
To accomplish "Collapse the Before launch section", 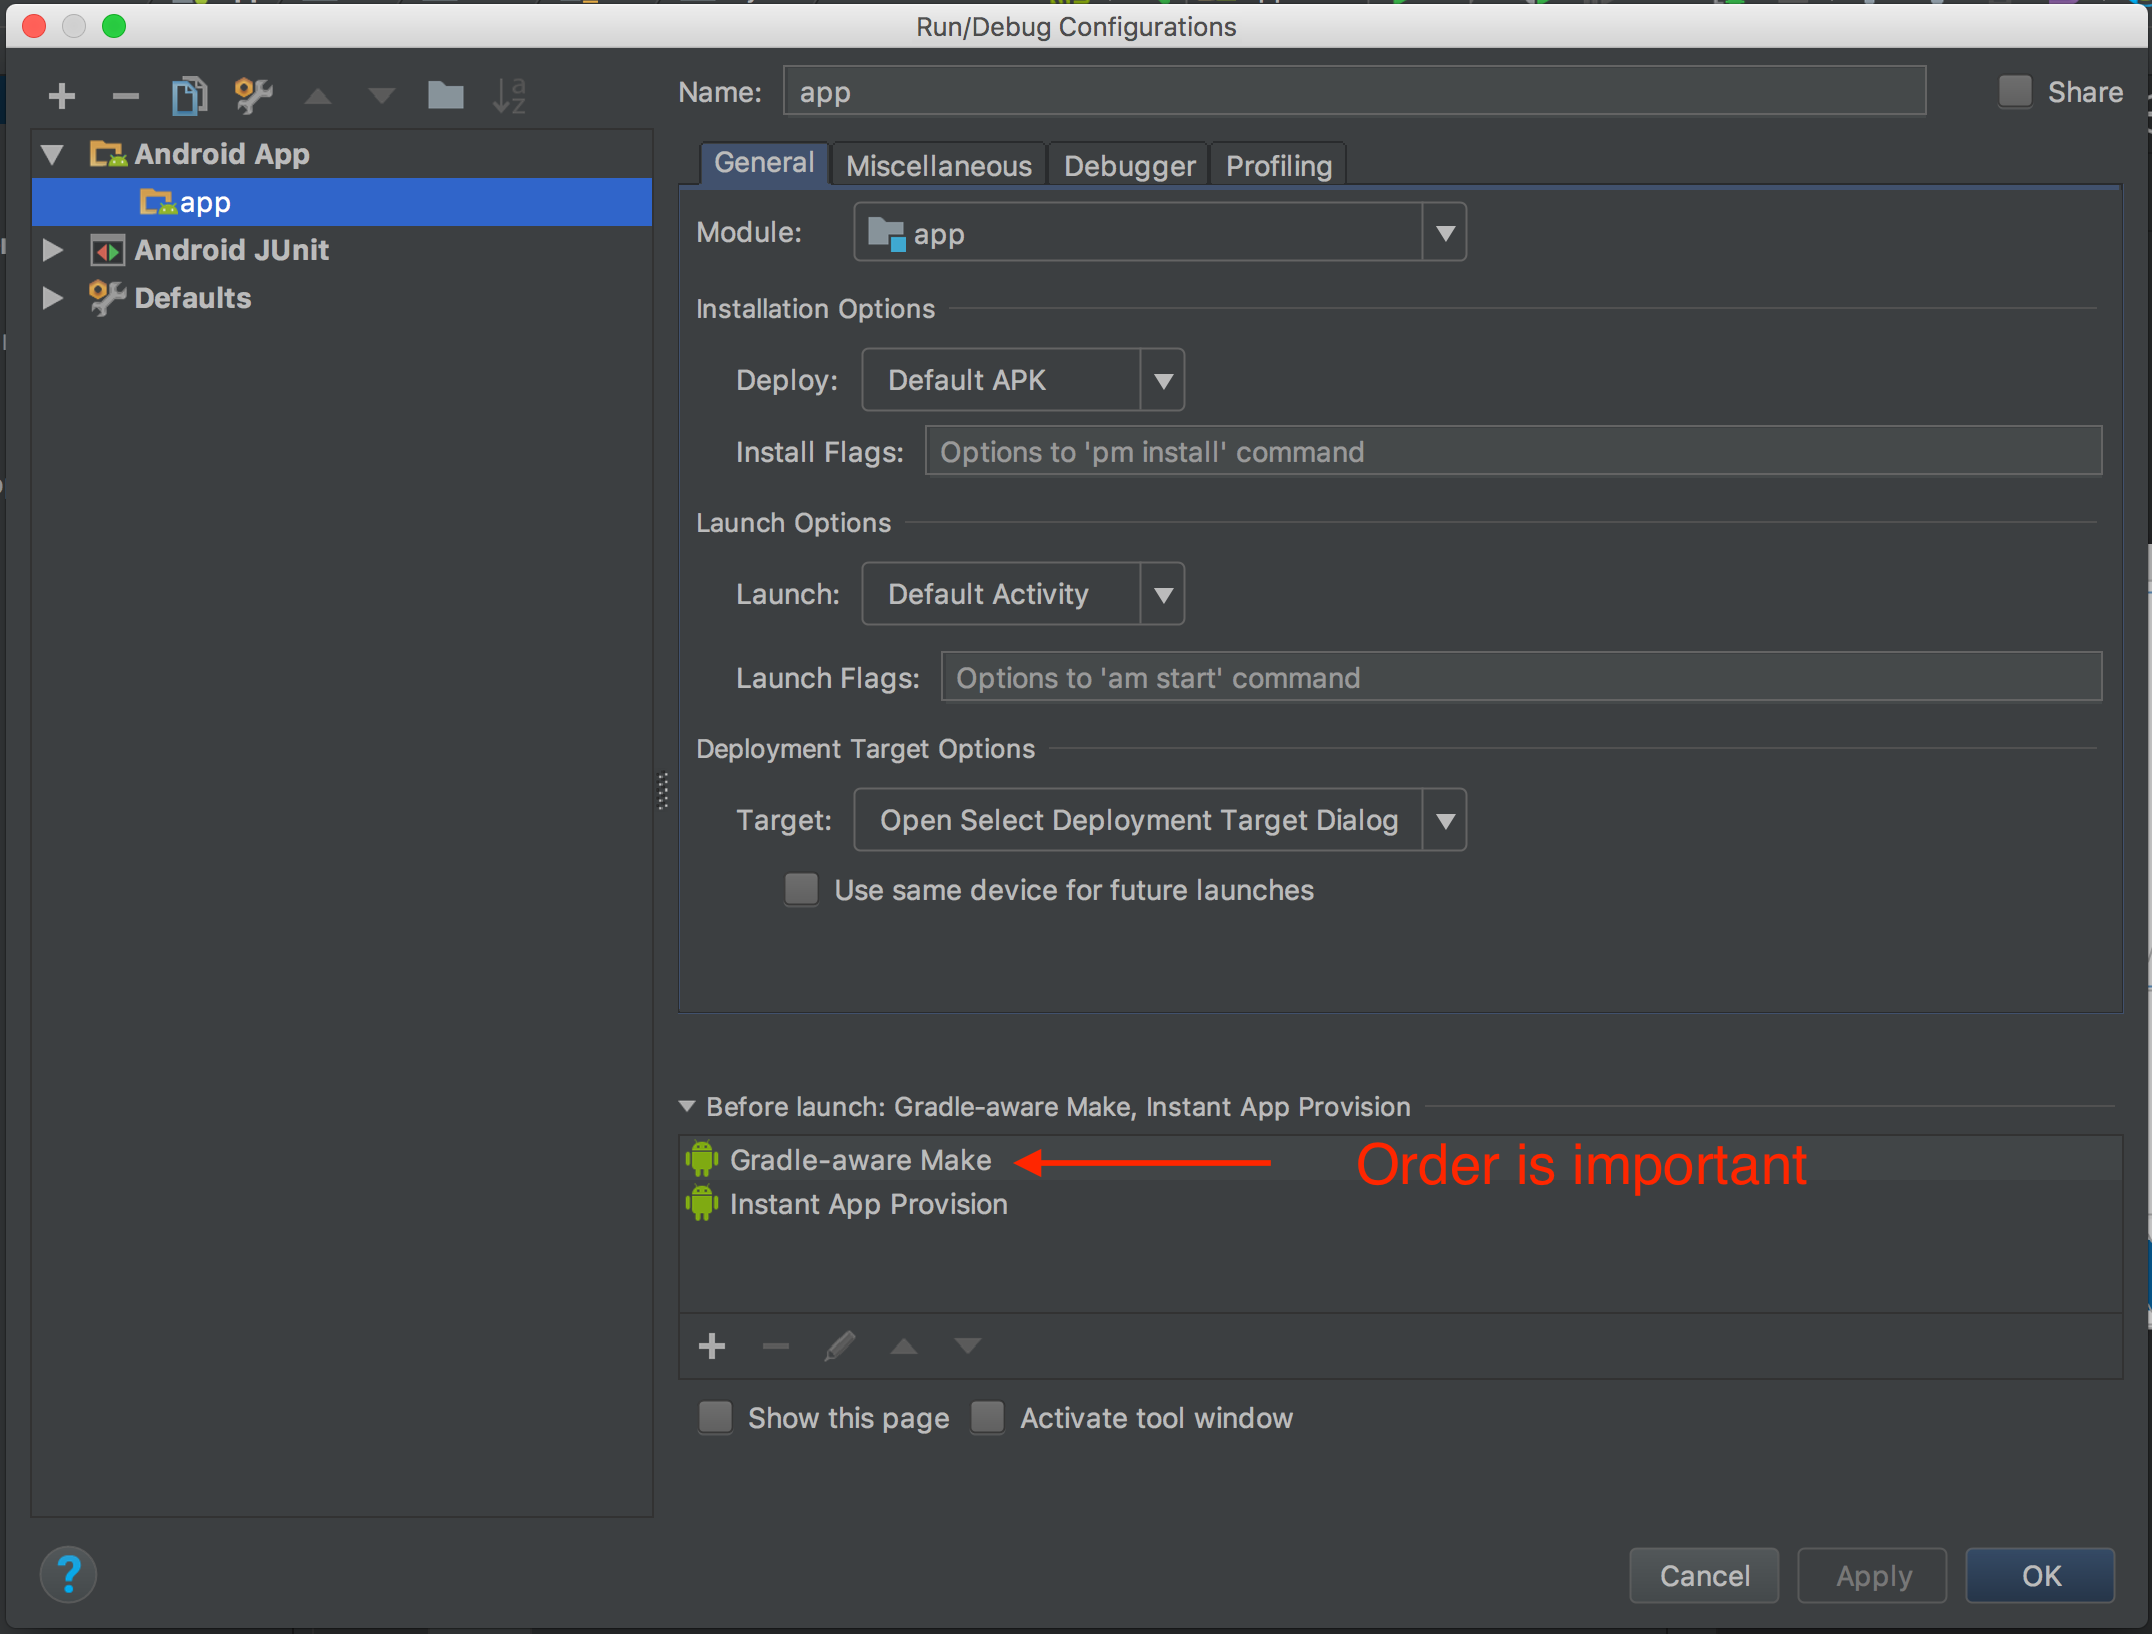I will pyautogui.click(x=687, y=1107).
